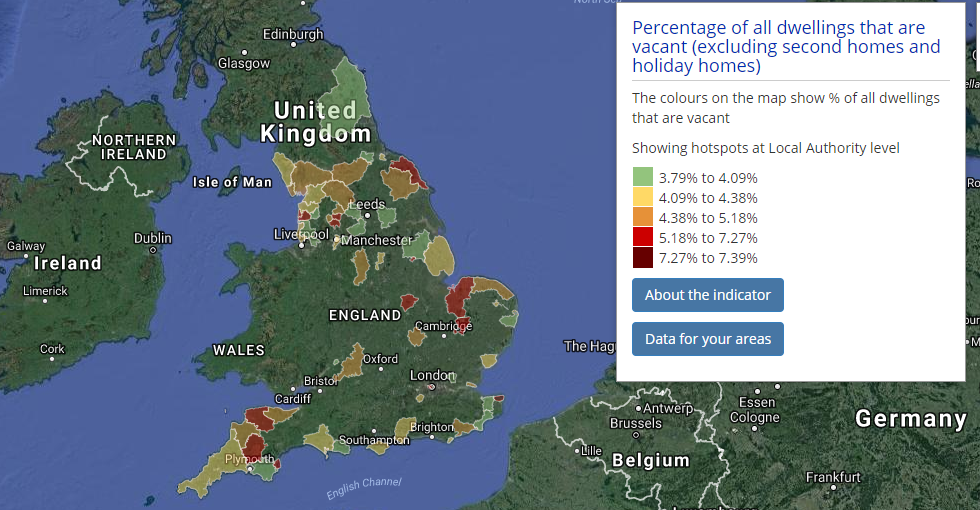Click the Brussels city label
Image resolution: width=980 pixels, height=510 pixels.
coord(636,423)
